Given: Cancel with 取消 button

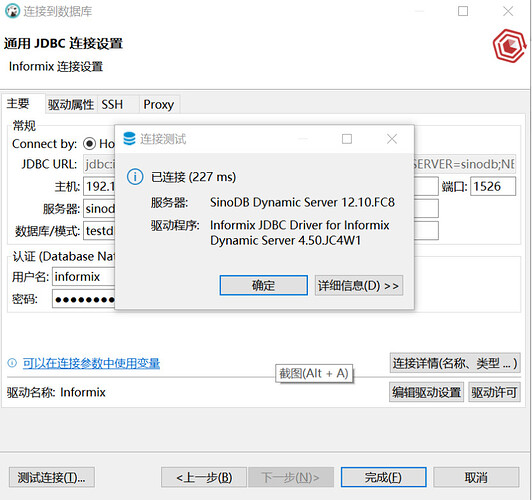Looking at the screenshot, I should click(x=476, y=477).
